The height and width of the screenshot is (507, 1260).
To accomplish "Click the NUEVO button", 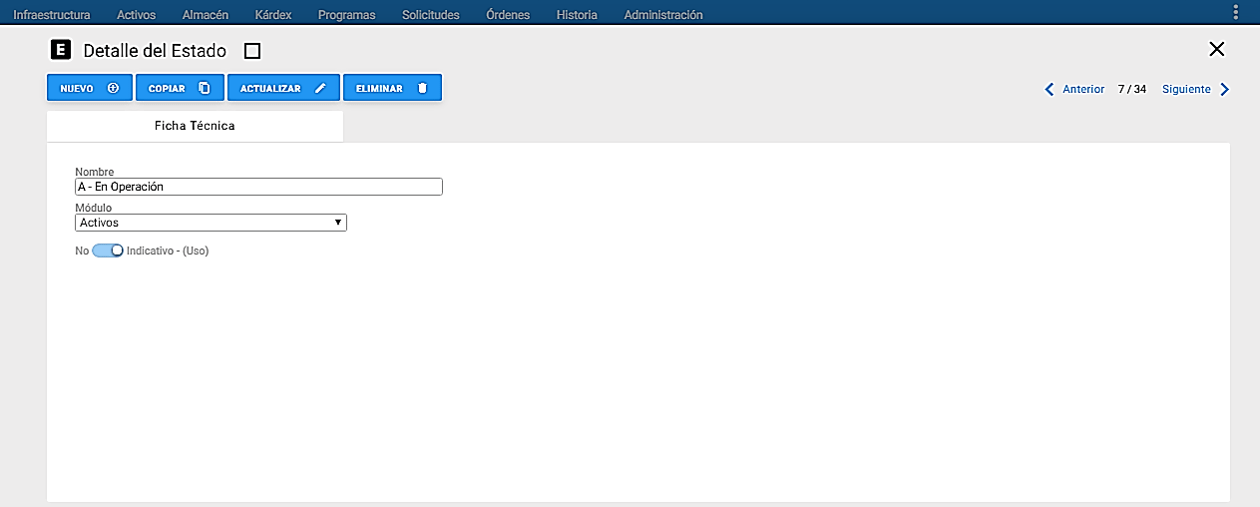I will pyautogui.click(x=90, y=88).
